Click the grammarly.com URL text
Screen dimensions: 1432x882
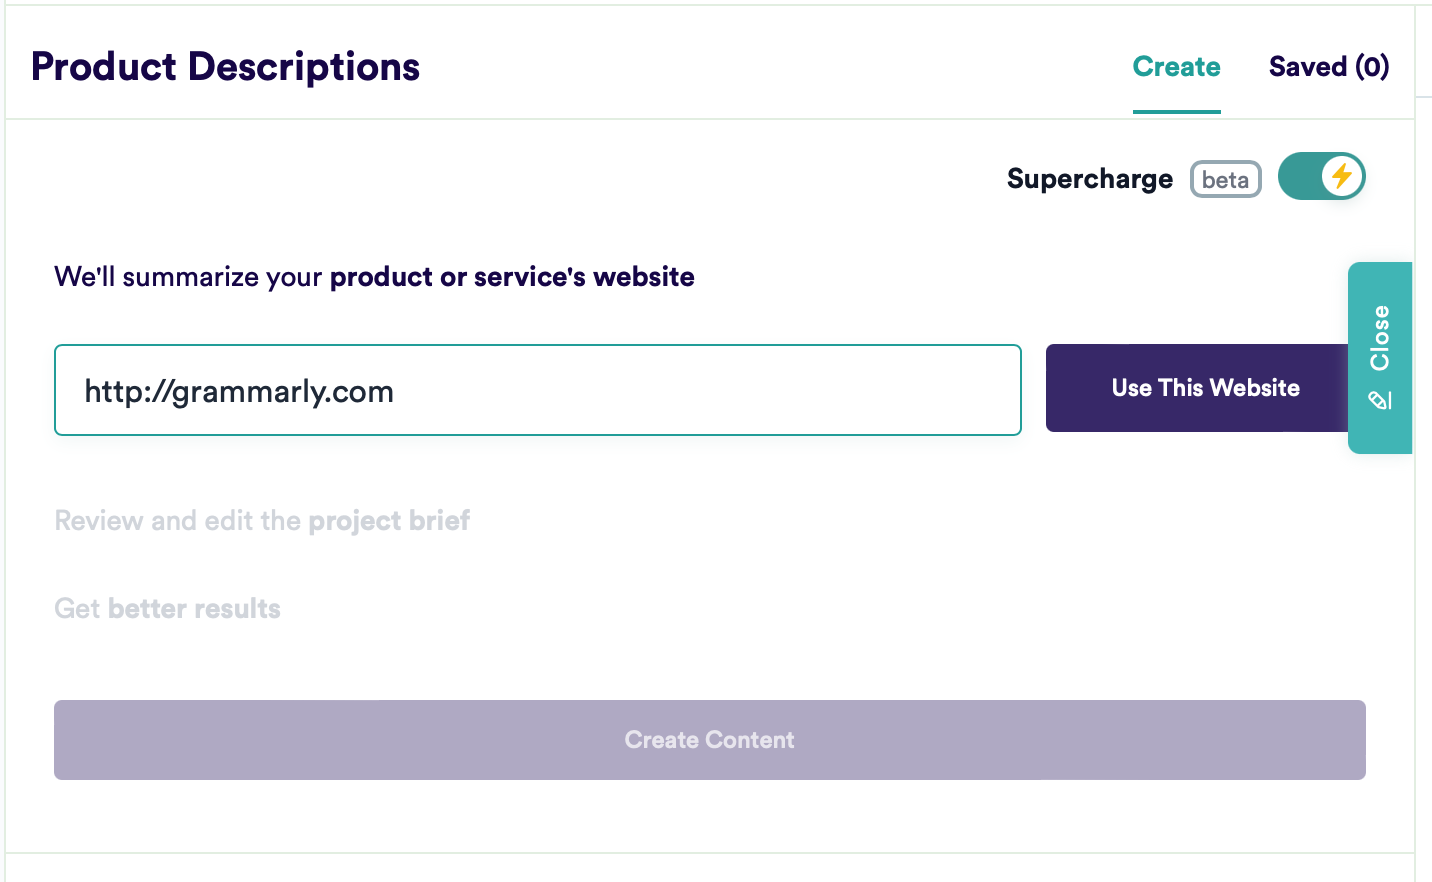239,391
